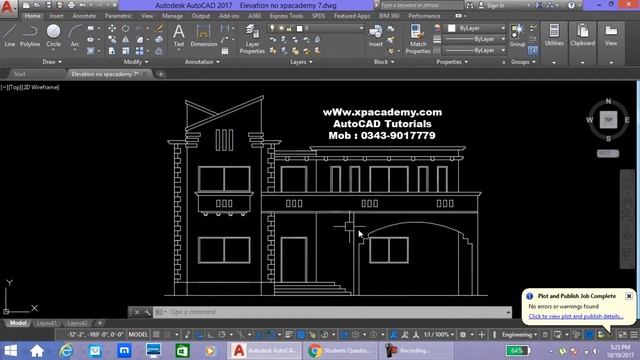Toggle polar tracking in status bar
Image resolution: width=640 pixels, height=360 pixels.
(x=222, y=335)
